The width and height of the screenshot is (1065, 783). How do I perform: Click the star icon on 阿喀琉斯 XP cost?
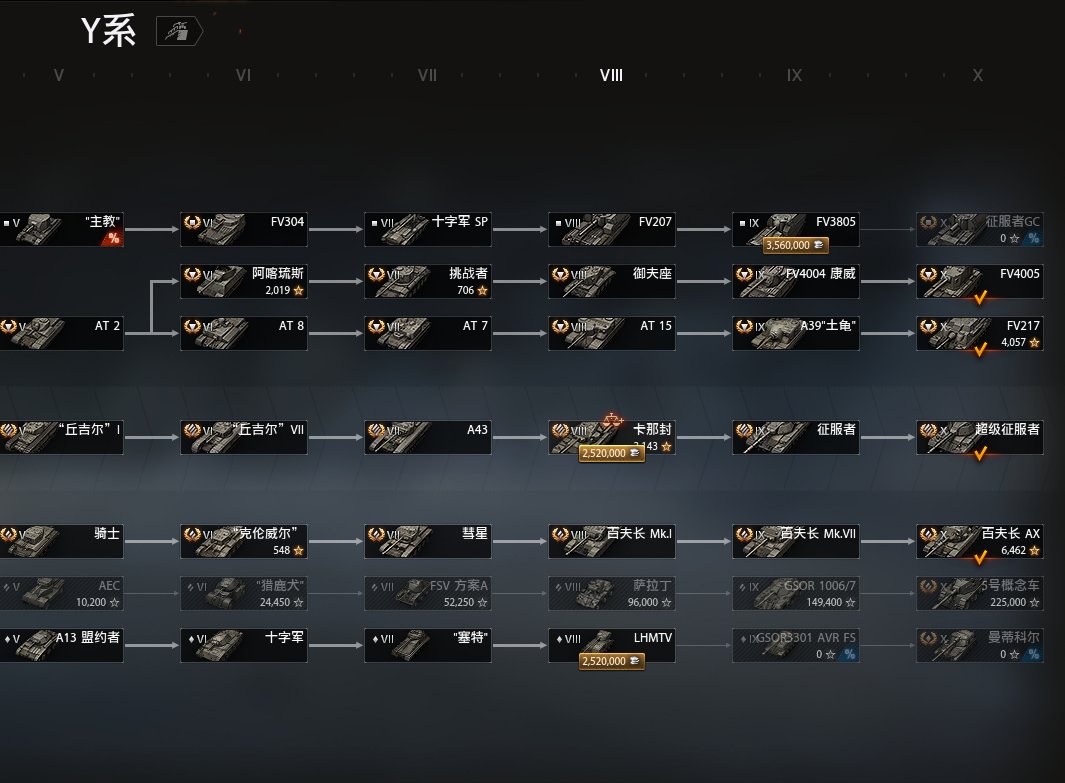click(298, 290)
